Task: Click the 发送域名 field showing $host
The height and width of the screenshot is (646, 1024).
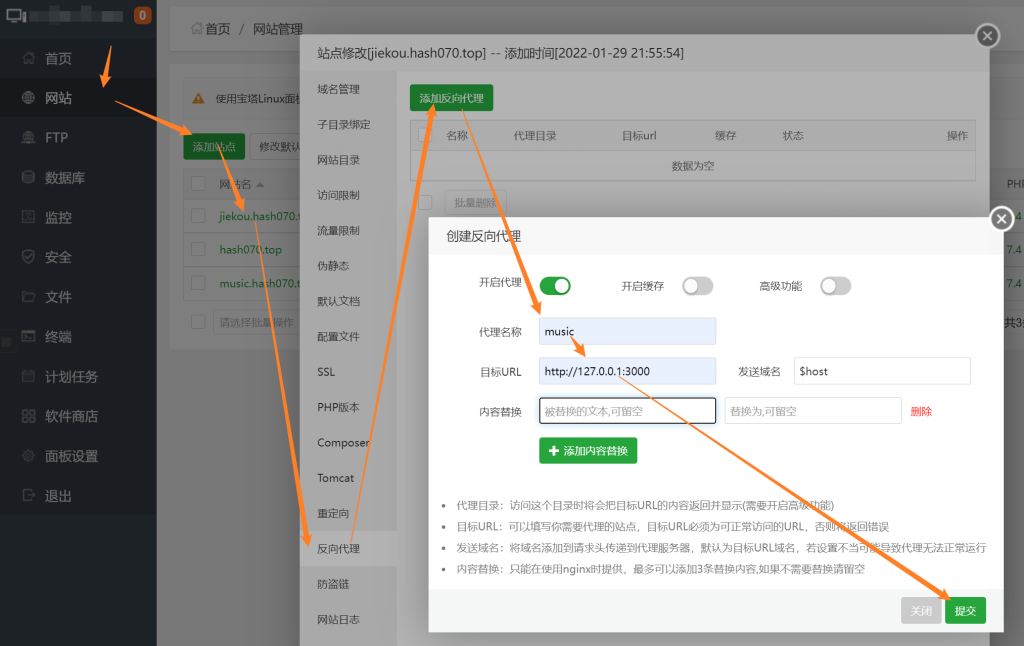Action: (882, 371)
